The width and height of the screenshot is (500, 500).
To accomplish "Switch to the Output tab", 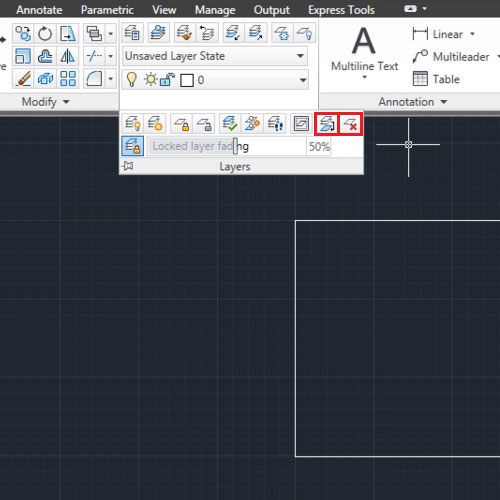I will (x=272, y=10).
